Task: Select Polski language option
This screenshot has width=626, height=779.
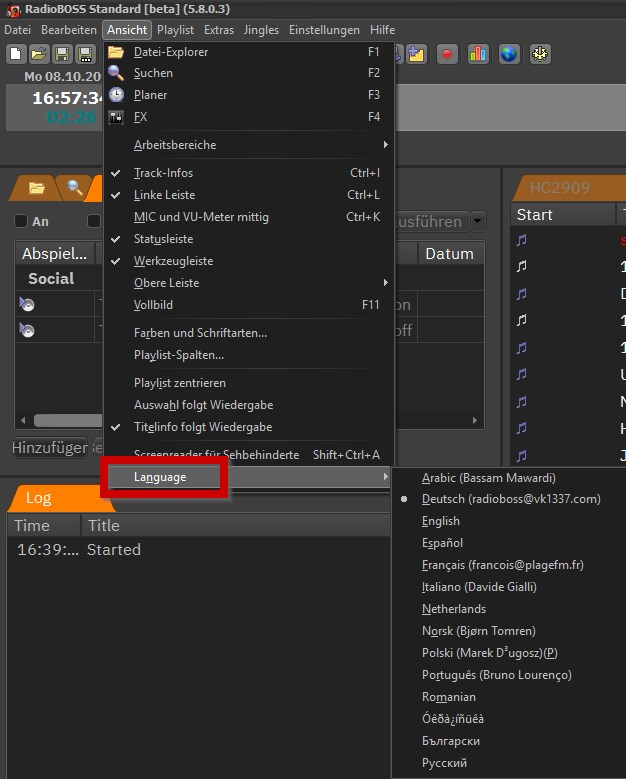Action: (509, 653)
